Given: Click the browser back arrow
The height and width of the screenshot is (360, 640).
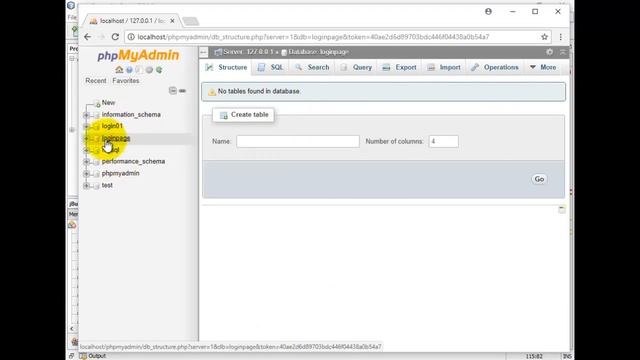Looking at the screenshot, I should (87, 37).
